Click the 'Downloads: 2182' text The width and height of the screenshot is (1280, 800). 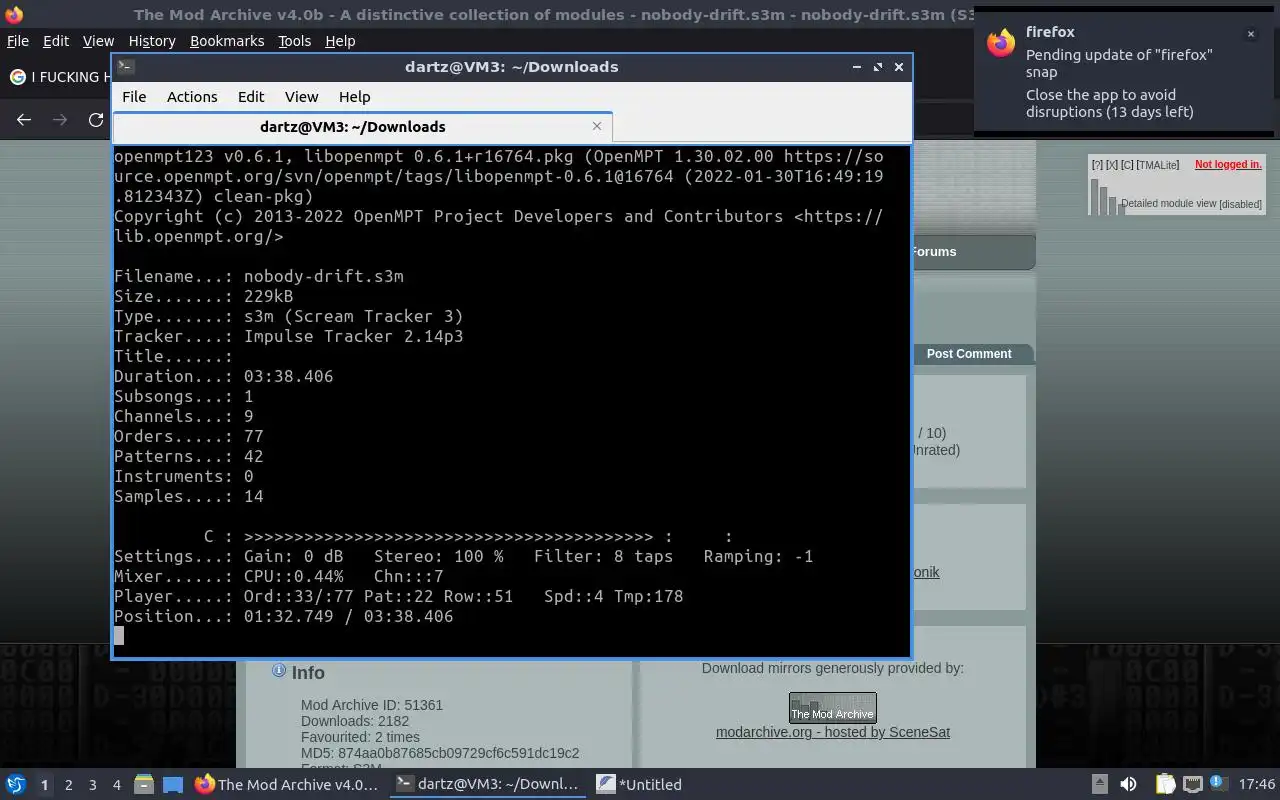point(355,721)
